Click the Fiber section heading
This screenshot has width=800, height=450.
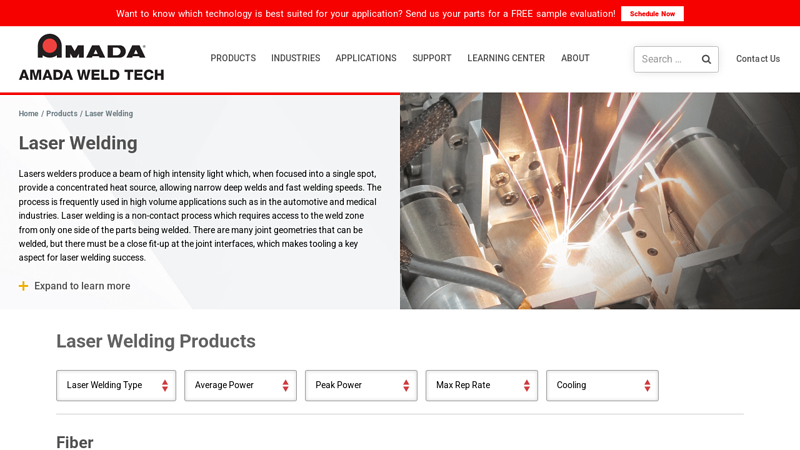tap(75, 442)
